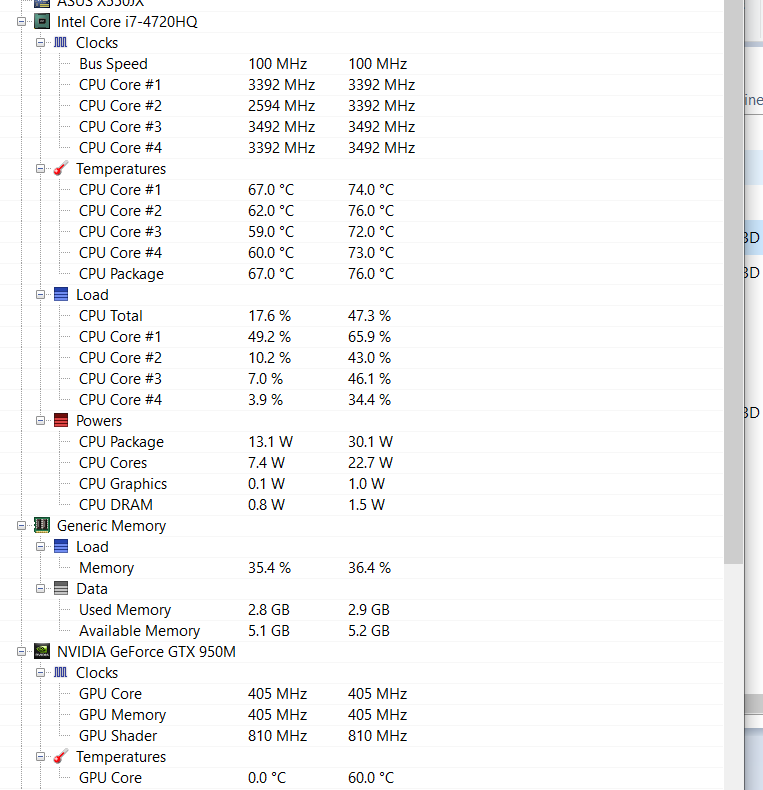The image size is (763, 790).
Task: Click the 2594 MHz Core #2 value
Action: pos(281,106)
